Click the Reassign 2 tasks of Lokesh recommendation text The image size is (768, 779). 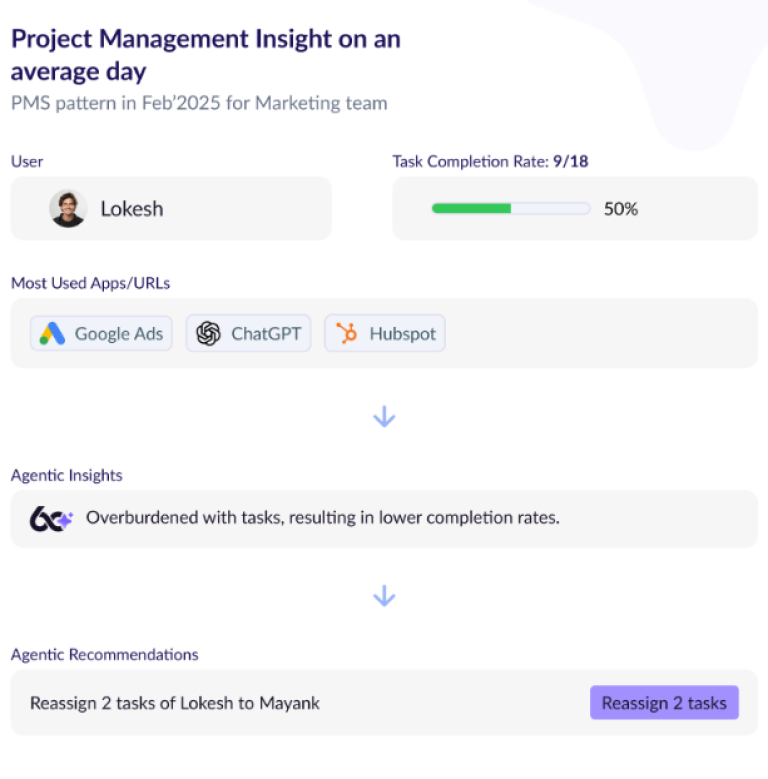click(175, 703)
